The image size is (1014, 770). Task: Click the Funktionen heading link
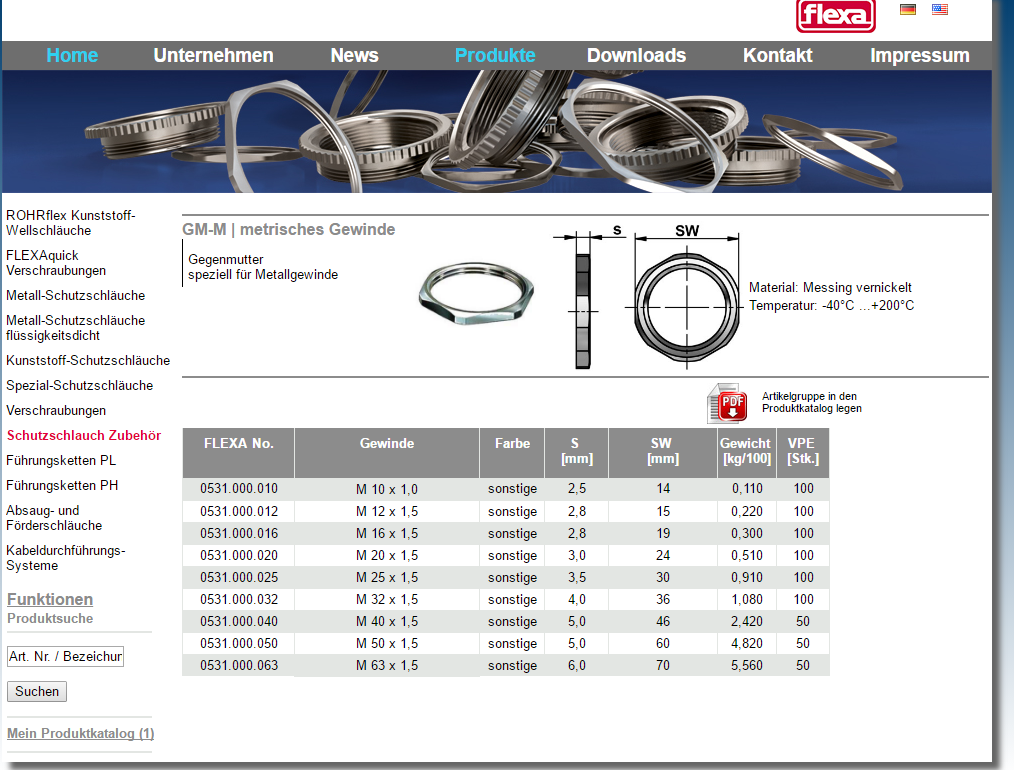(50, 599)
